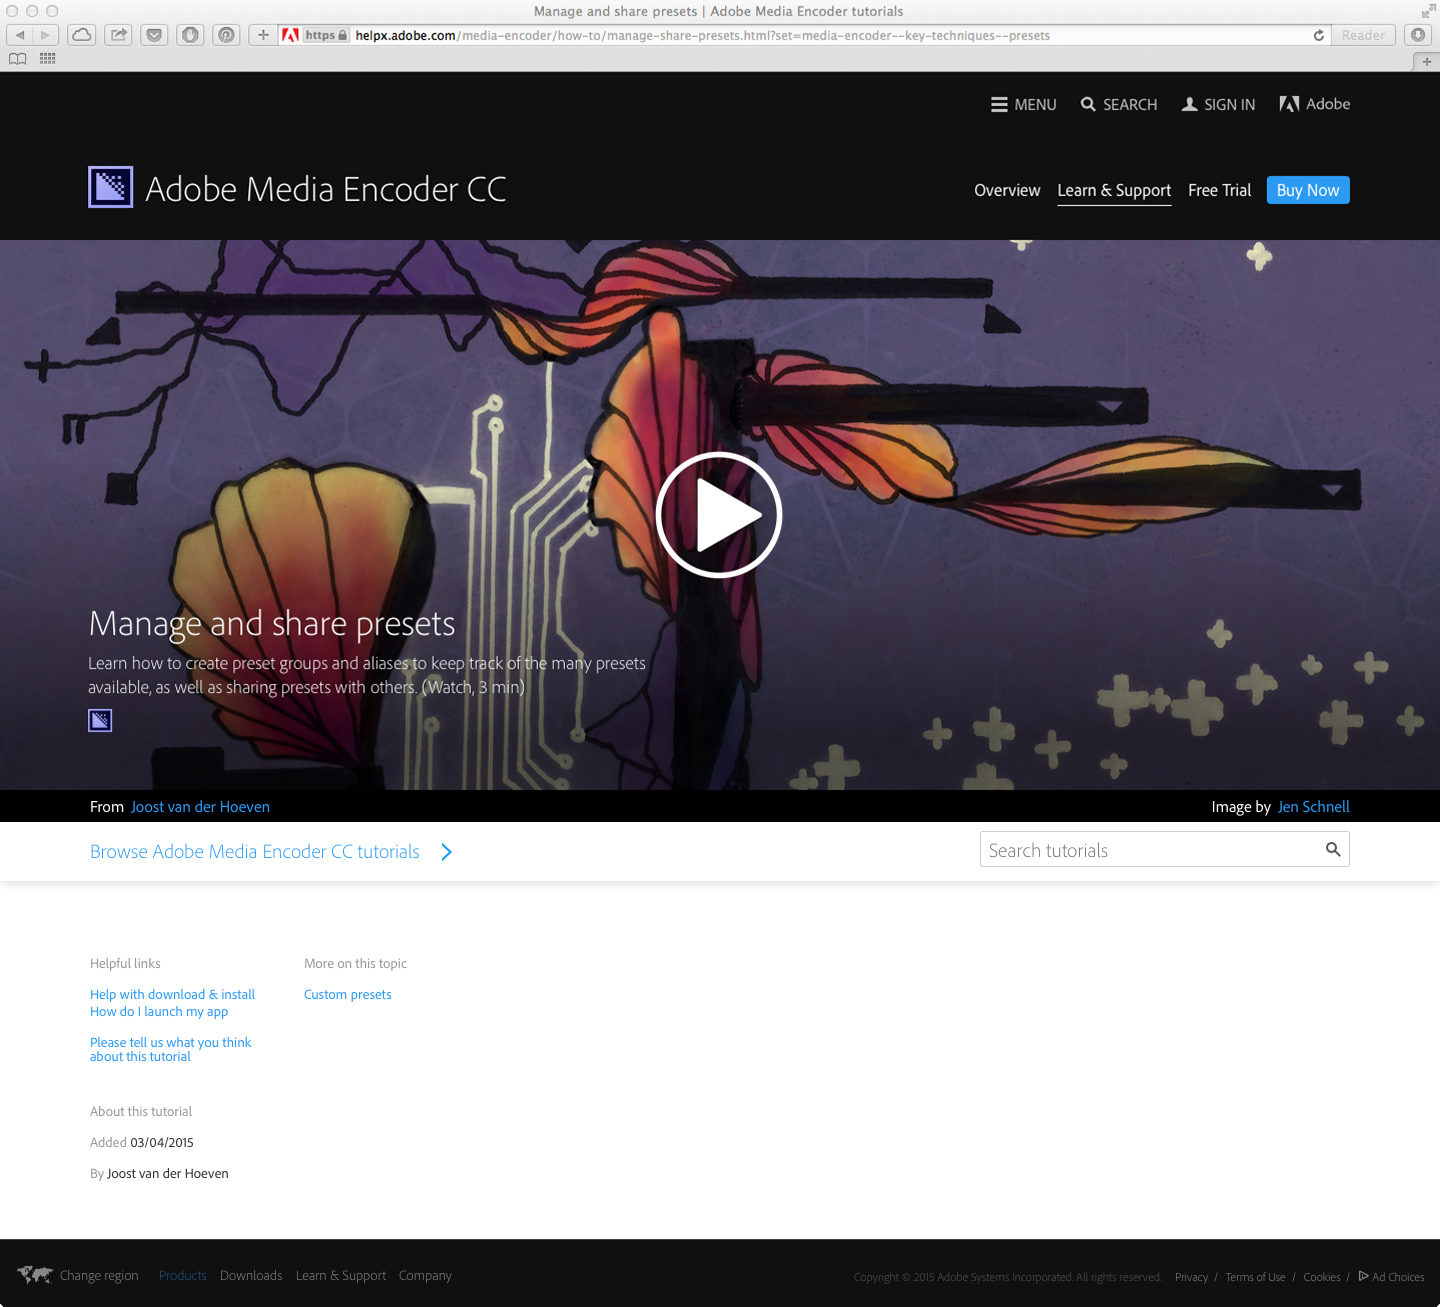Open Joost van der Hoeven author link
This screenshot has height=1307, width=1440.
tap(200, 807)
